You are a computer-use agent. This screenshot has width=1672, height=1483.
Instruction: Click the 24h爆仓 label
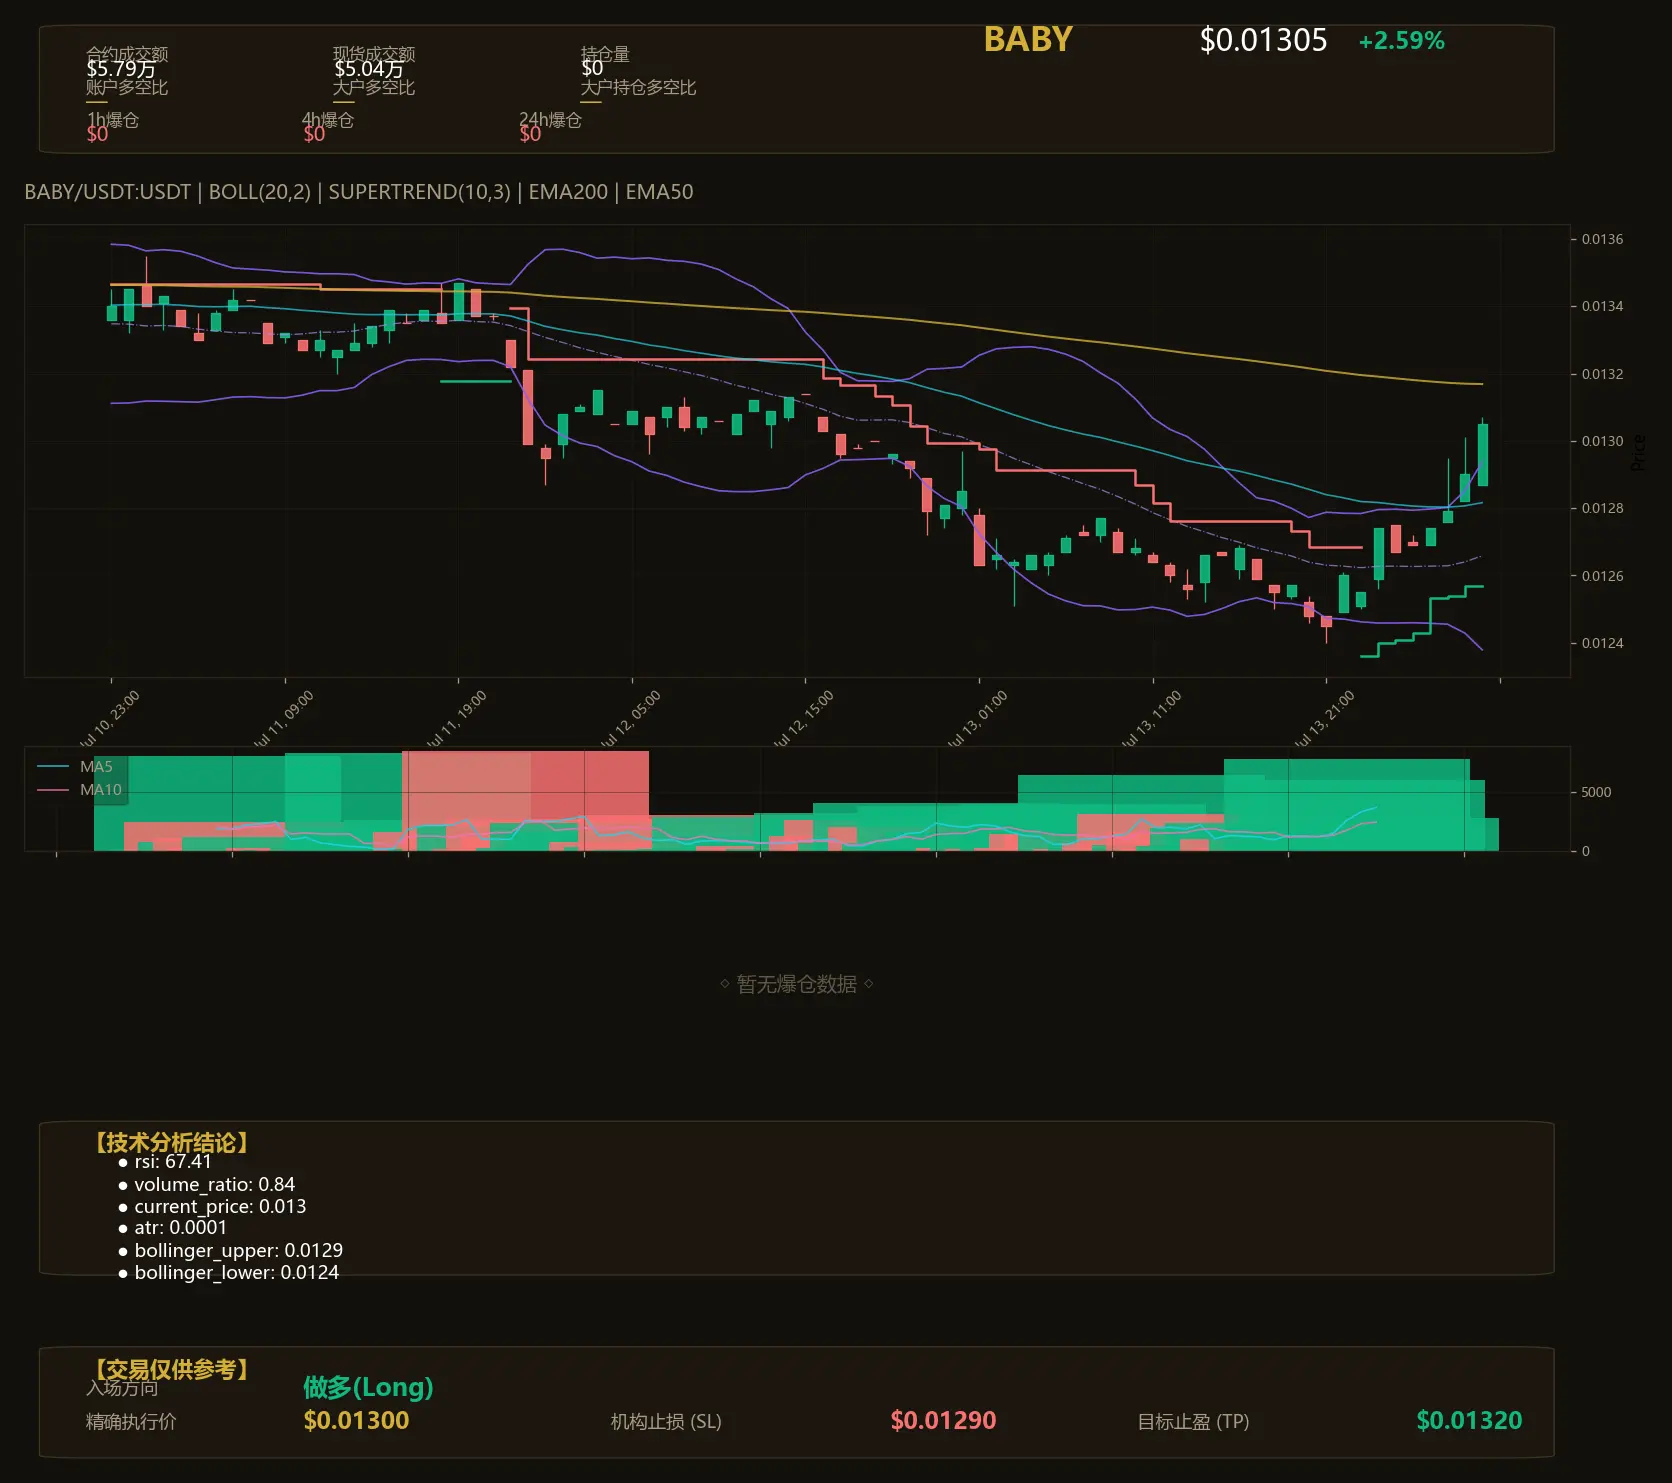tap(550, 120)
